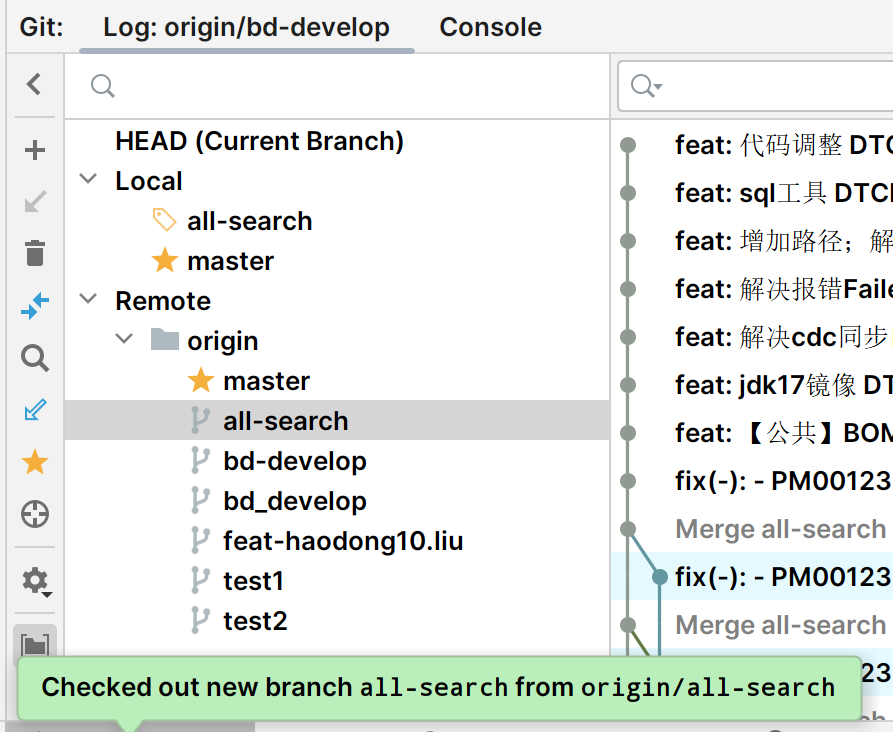Click the Update Selected arrow icon
This screenshot has width=893, height=732.
tap(35, 202)
